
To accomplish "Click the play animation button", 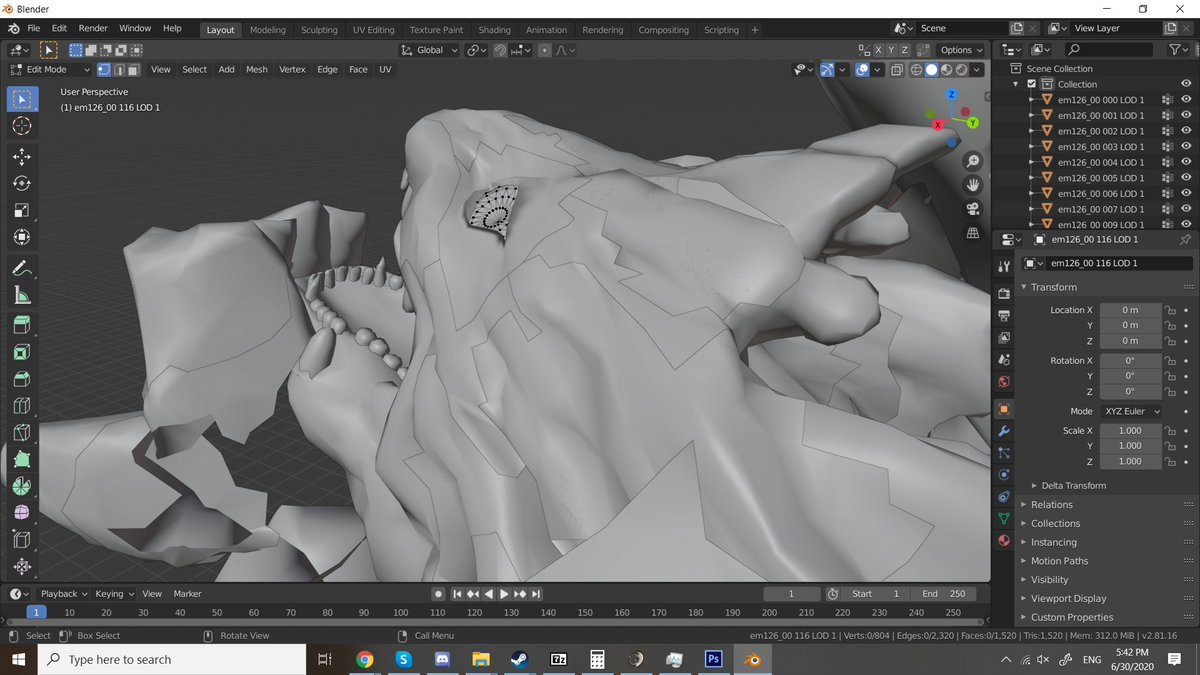I will point(504,594).
